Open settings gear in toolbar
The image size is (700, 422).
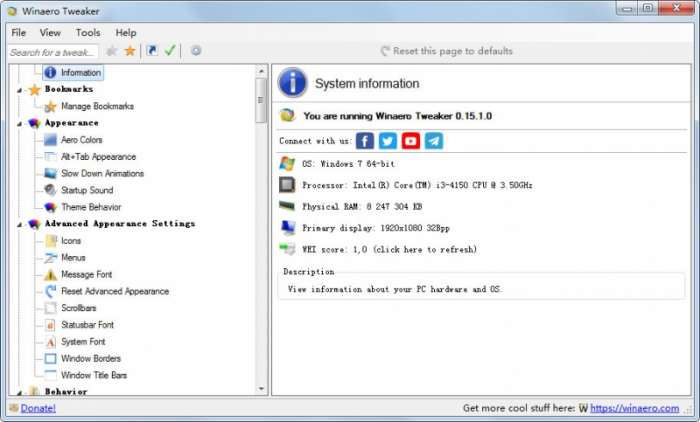[196, 51]
